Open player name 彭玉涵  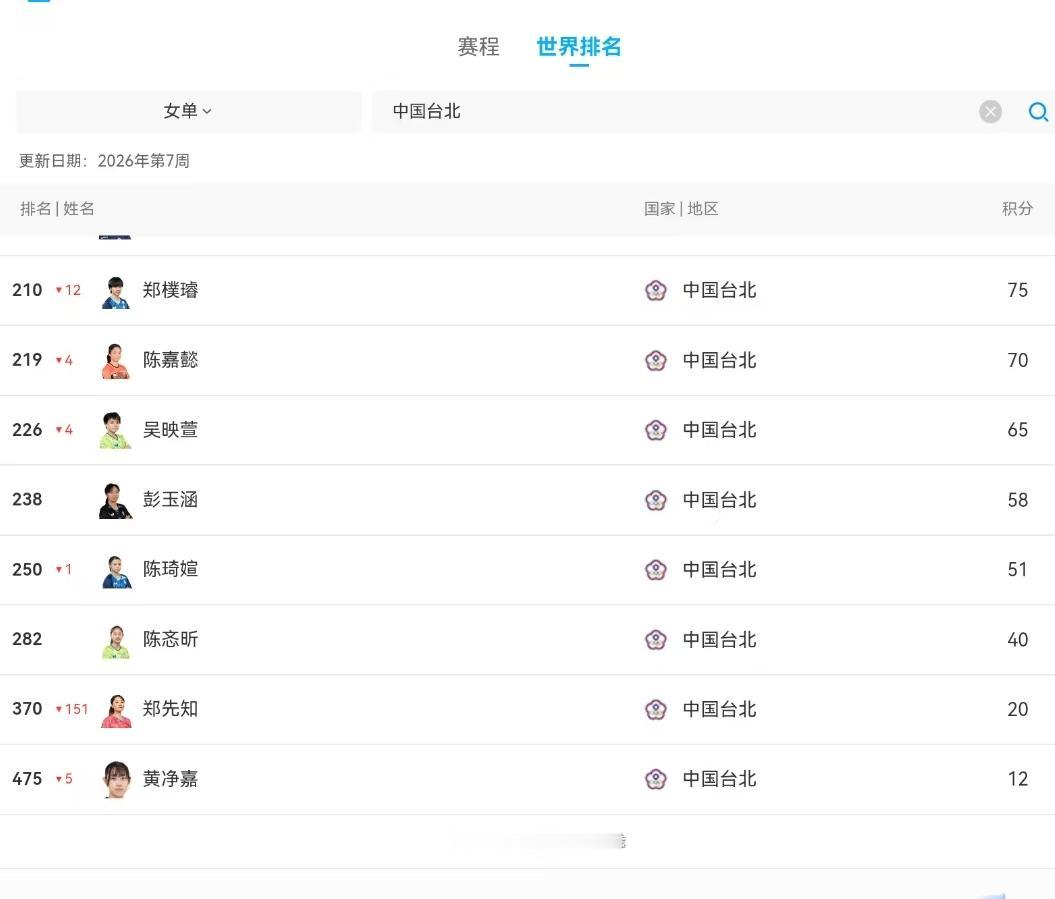click(170, 500)
